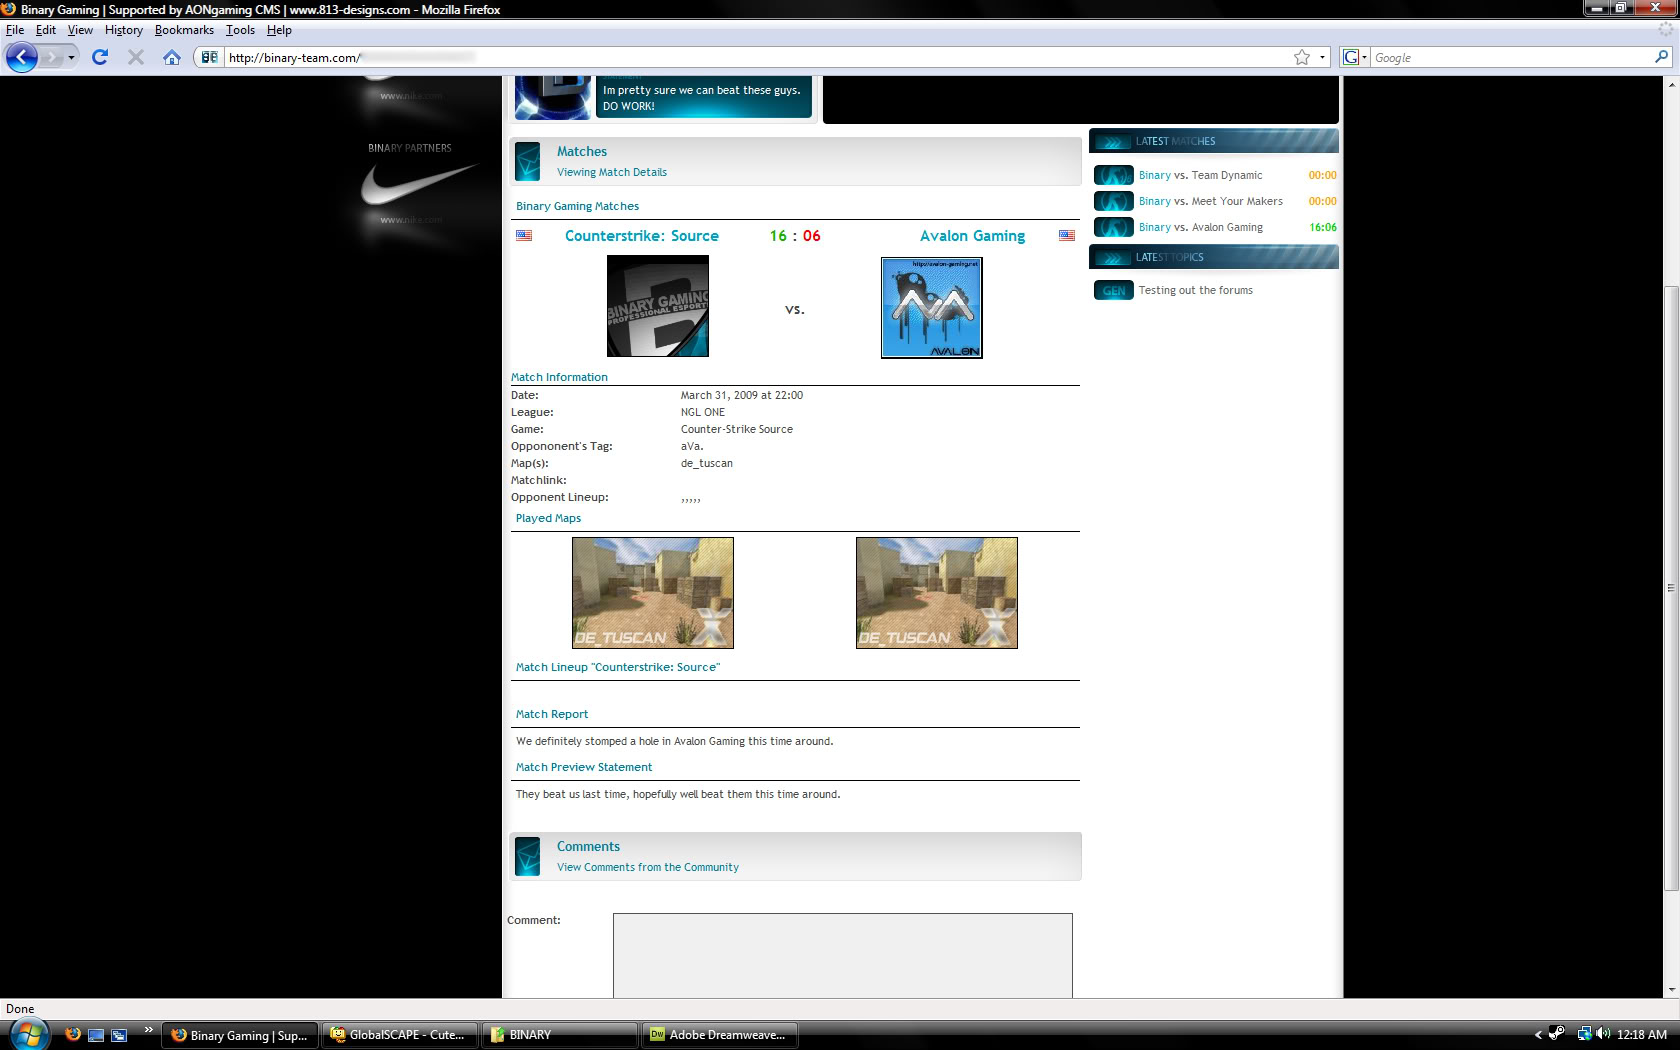Click game icon beside Team Dynamic match
Viewport: 1680px width, 1050px height.
point(1113,175)
